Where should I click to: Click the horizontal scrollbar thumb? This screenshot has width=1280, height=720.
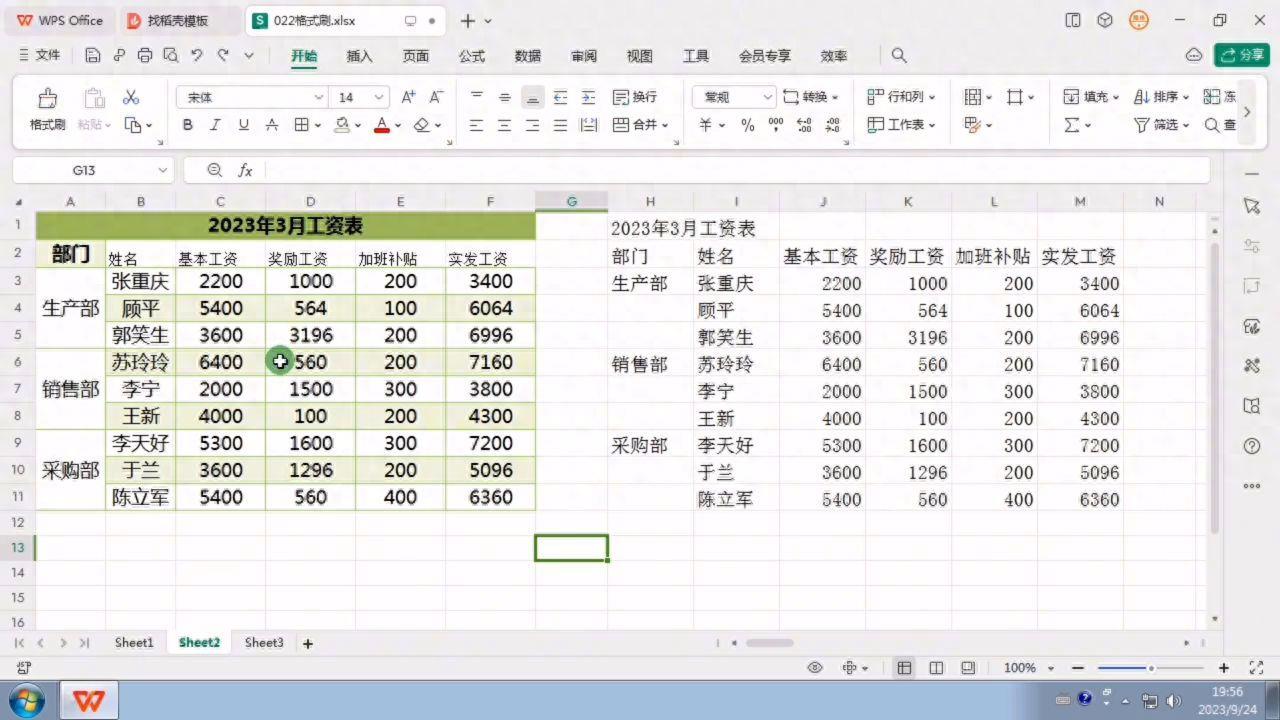(769, 643)
